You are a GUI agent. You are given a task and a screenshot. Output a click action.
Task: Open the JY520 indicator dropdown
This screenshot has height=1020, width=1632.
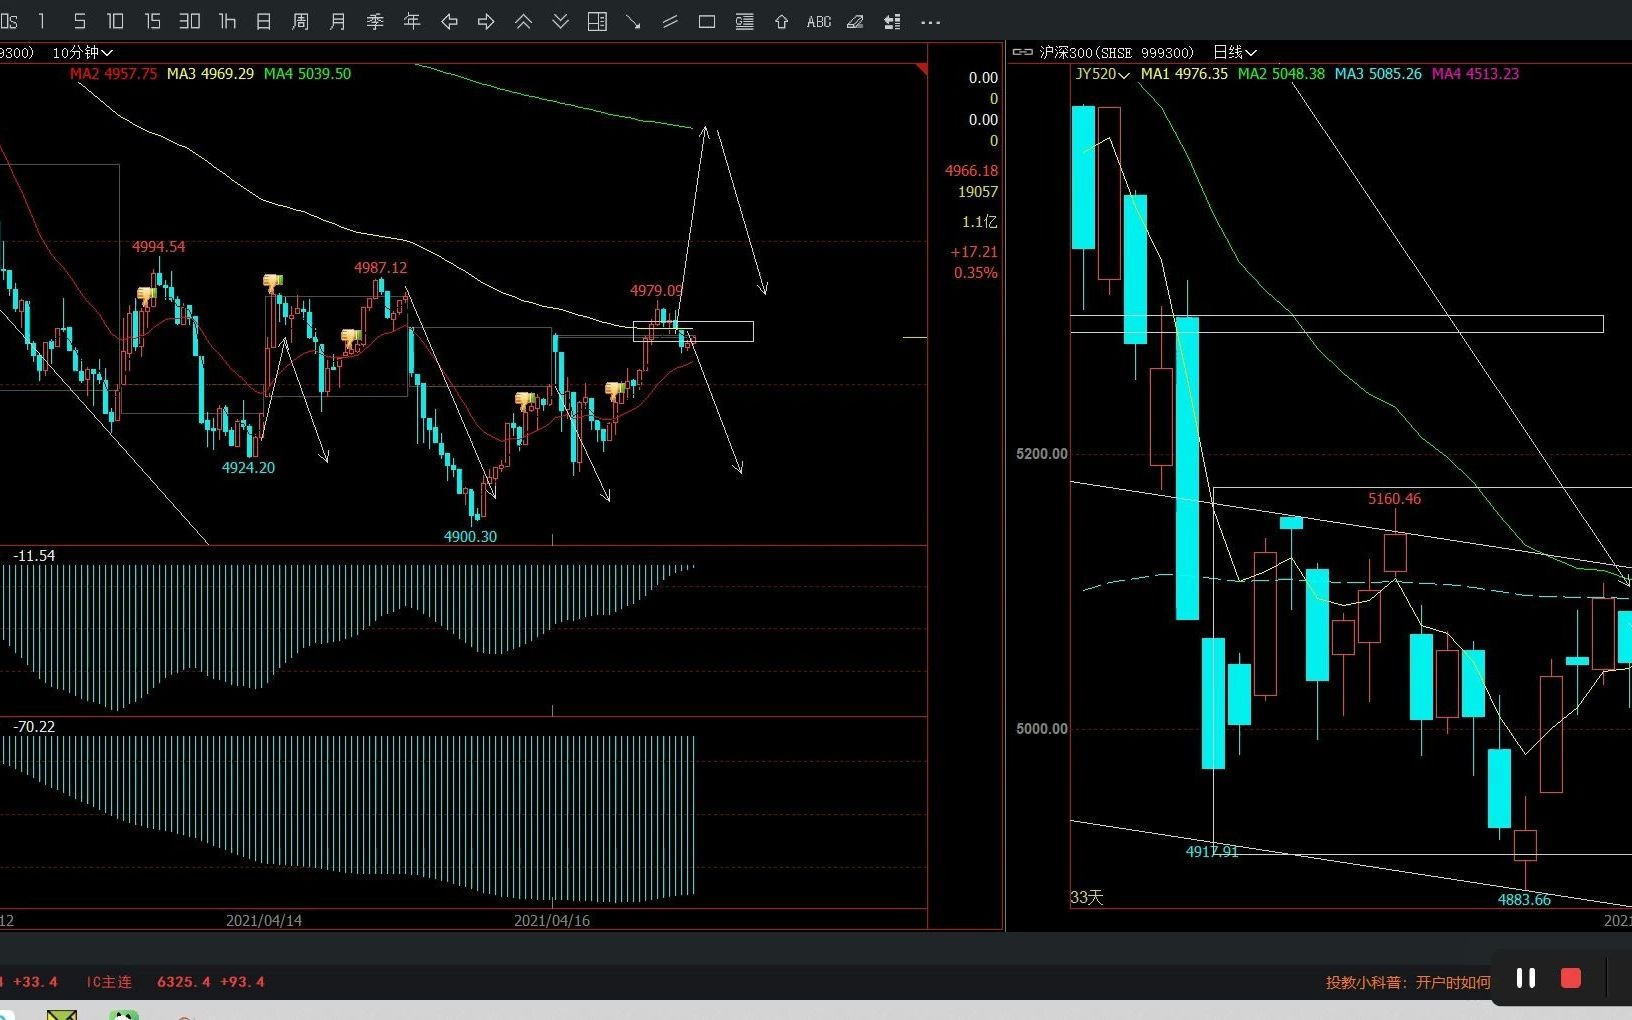(x=1102, y=74)
